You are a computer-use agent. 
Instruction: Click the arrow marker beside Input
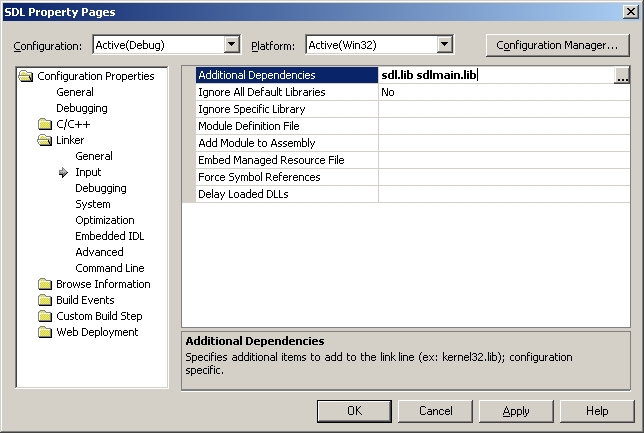[x=63, y=173]
